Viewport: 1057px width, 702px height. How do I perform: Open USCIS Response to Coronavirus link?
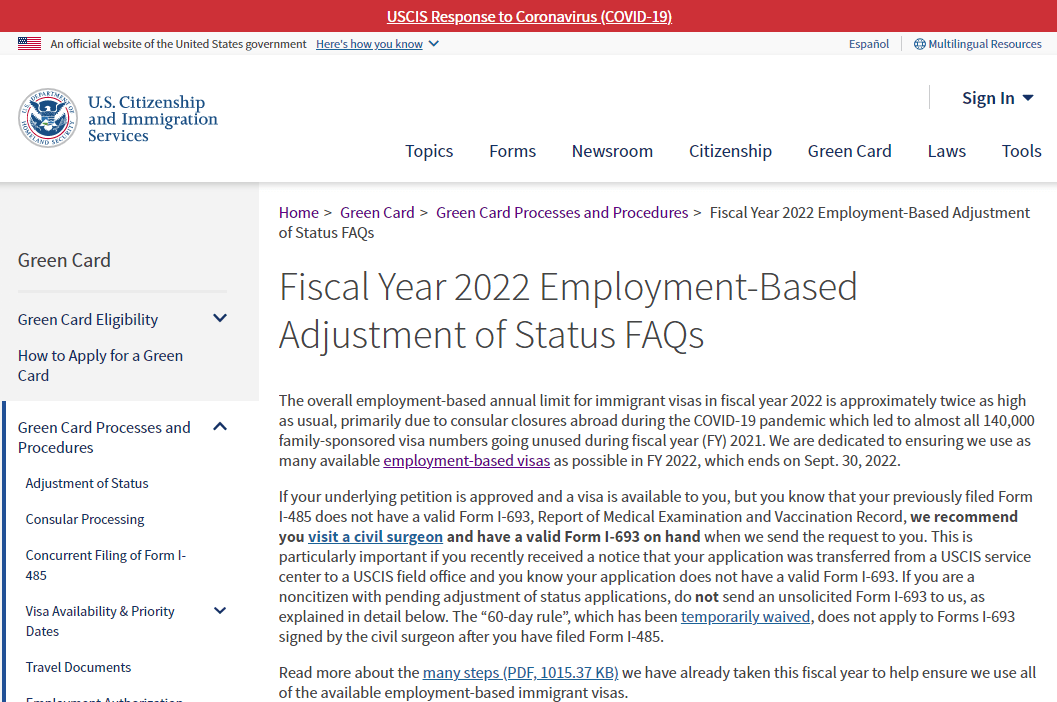click(529, 16)
